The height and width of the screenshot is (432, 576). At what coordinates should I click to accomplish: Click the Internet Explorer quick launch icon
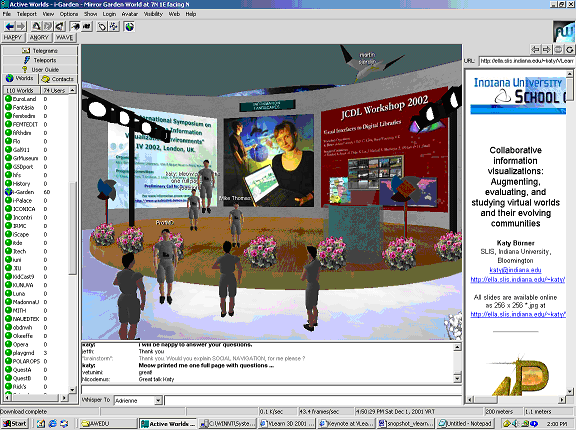[x=52, y=424]
